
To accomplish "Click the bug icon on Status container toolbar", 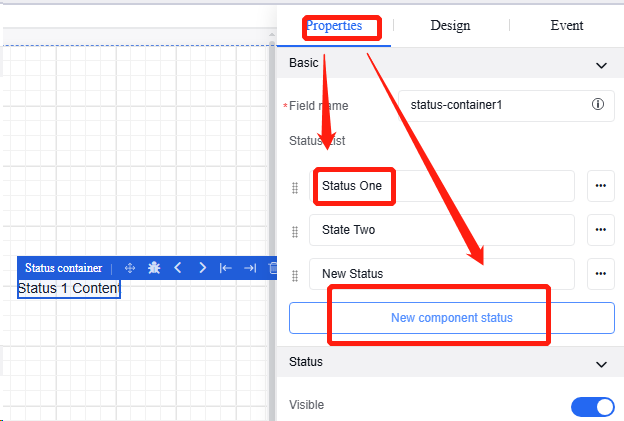I will 154,268.
